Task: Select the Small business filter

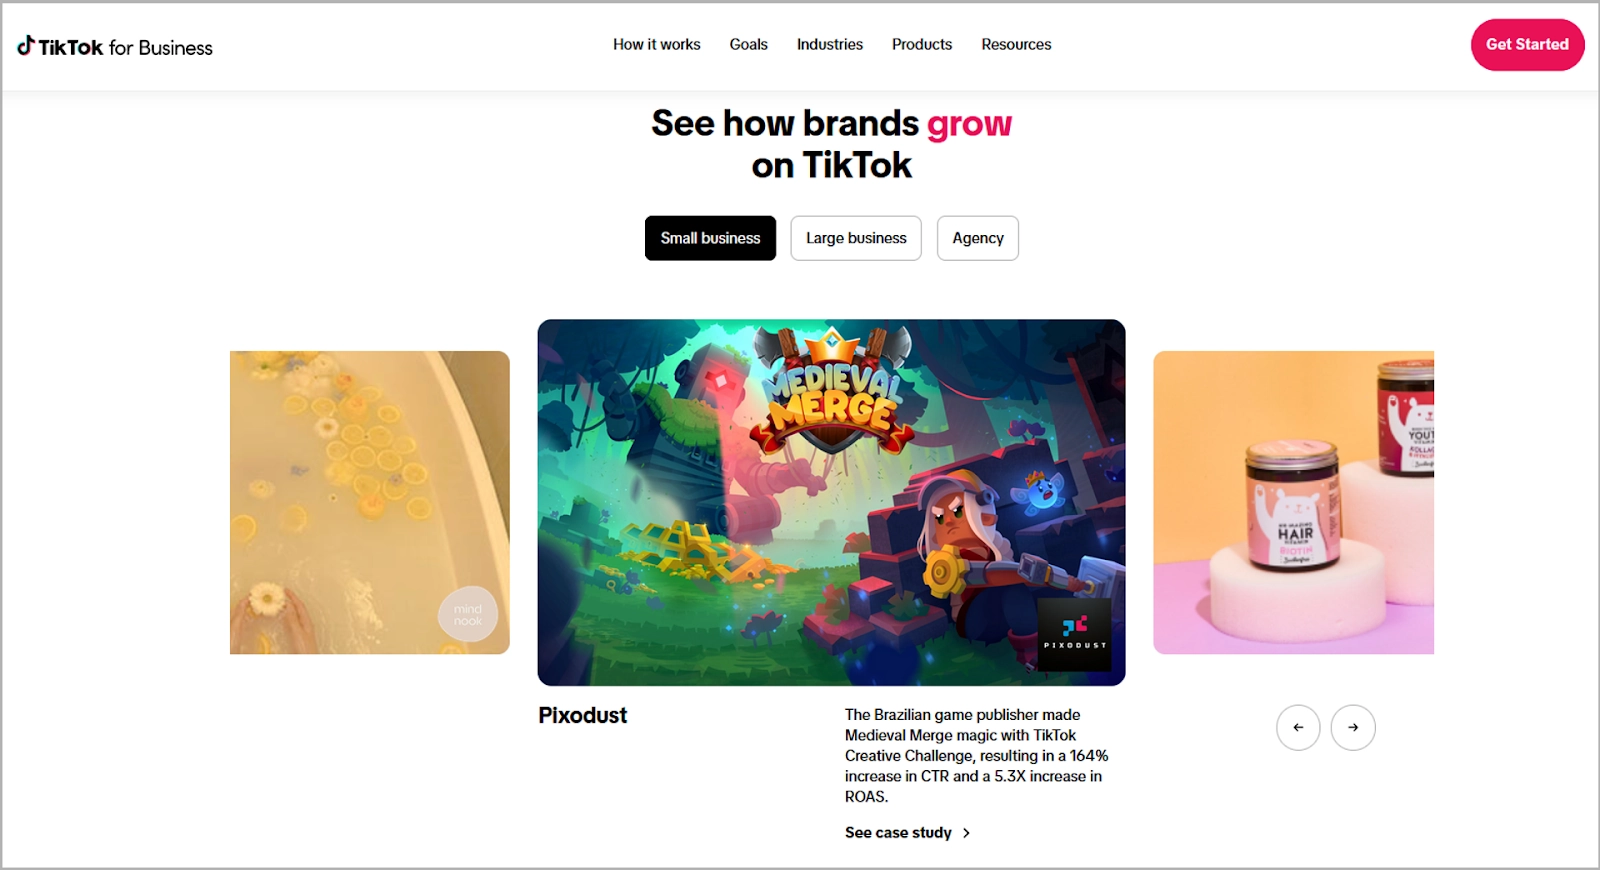Action: pos(710,238)
